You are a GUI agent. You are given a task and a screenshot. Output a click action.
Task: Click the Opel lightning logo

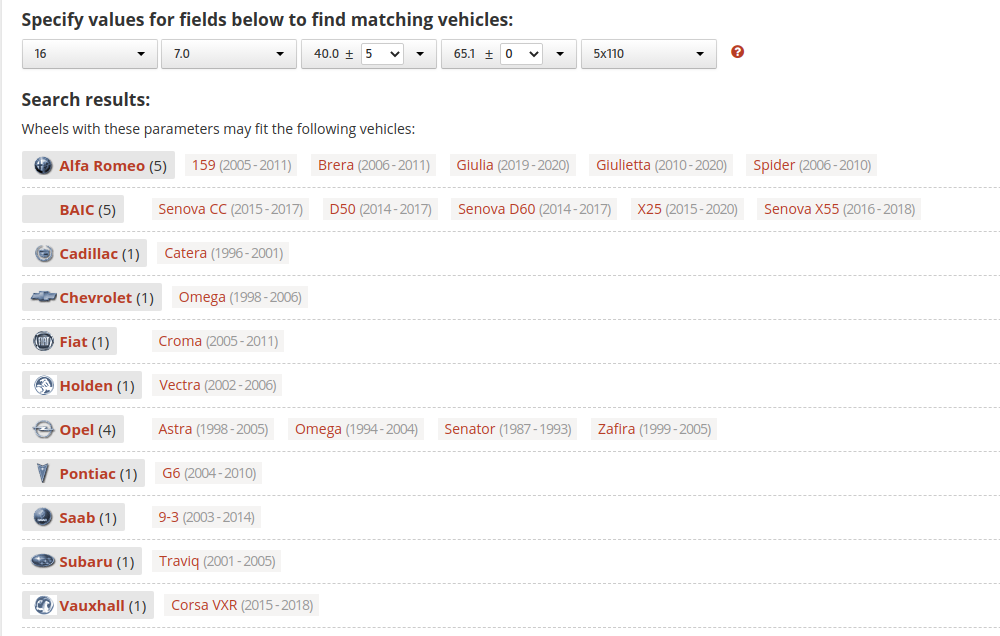(x=43, y=429)
